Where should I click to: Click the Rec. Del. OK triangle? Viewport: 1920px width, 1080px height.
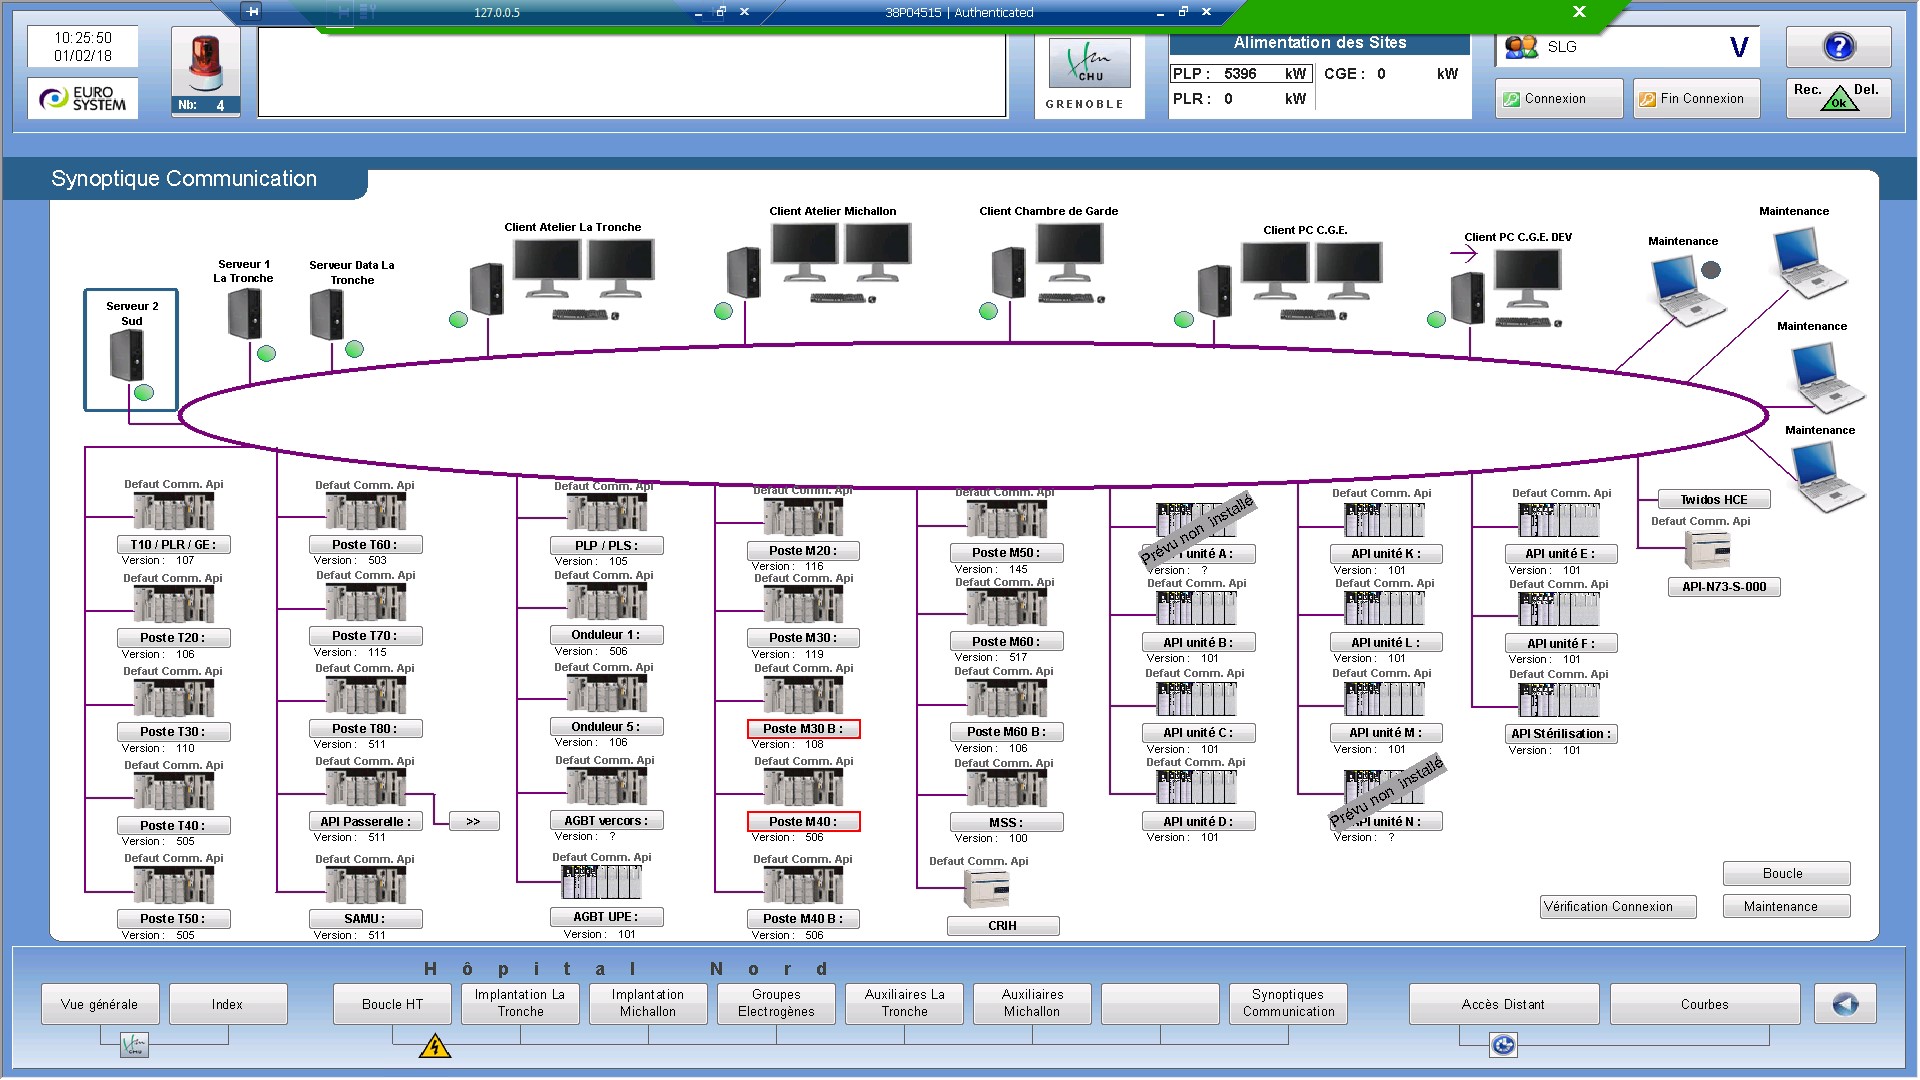[x=1838, y=99]
